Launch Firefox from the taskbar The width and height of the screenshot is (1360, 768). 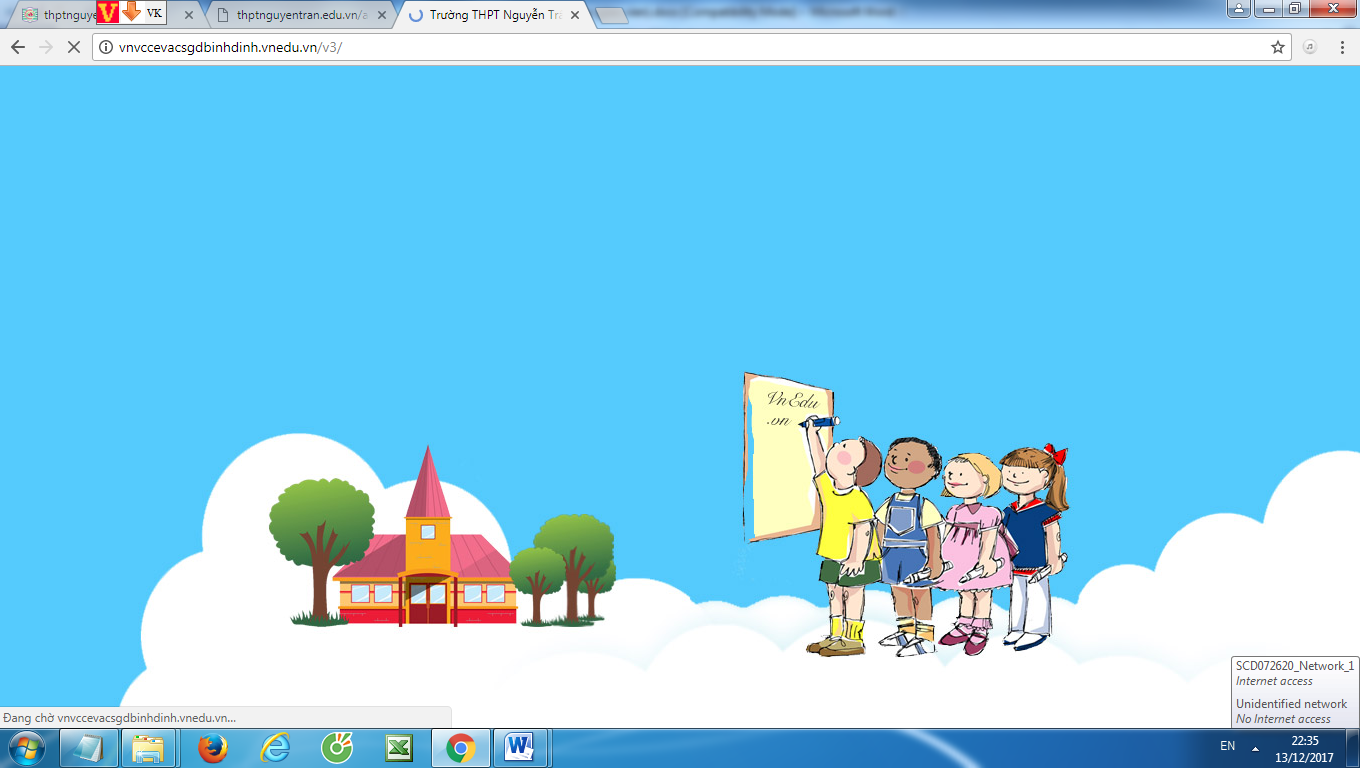click(x=212, y=747)
